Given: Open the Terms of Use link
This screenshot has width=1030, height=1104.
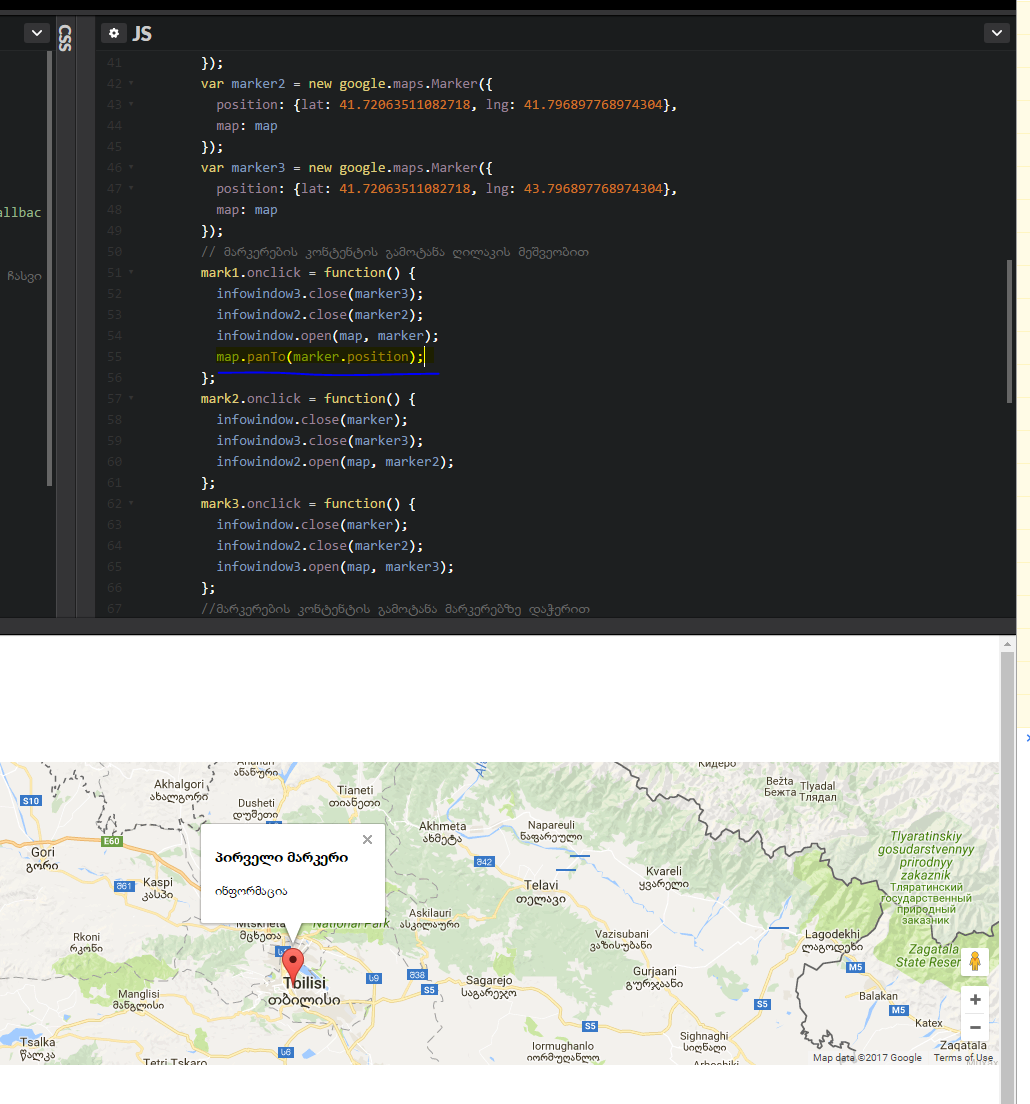Looking at the screenshot, I should click(963, 1058).
